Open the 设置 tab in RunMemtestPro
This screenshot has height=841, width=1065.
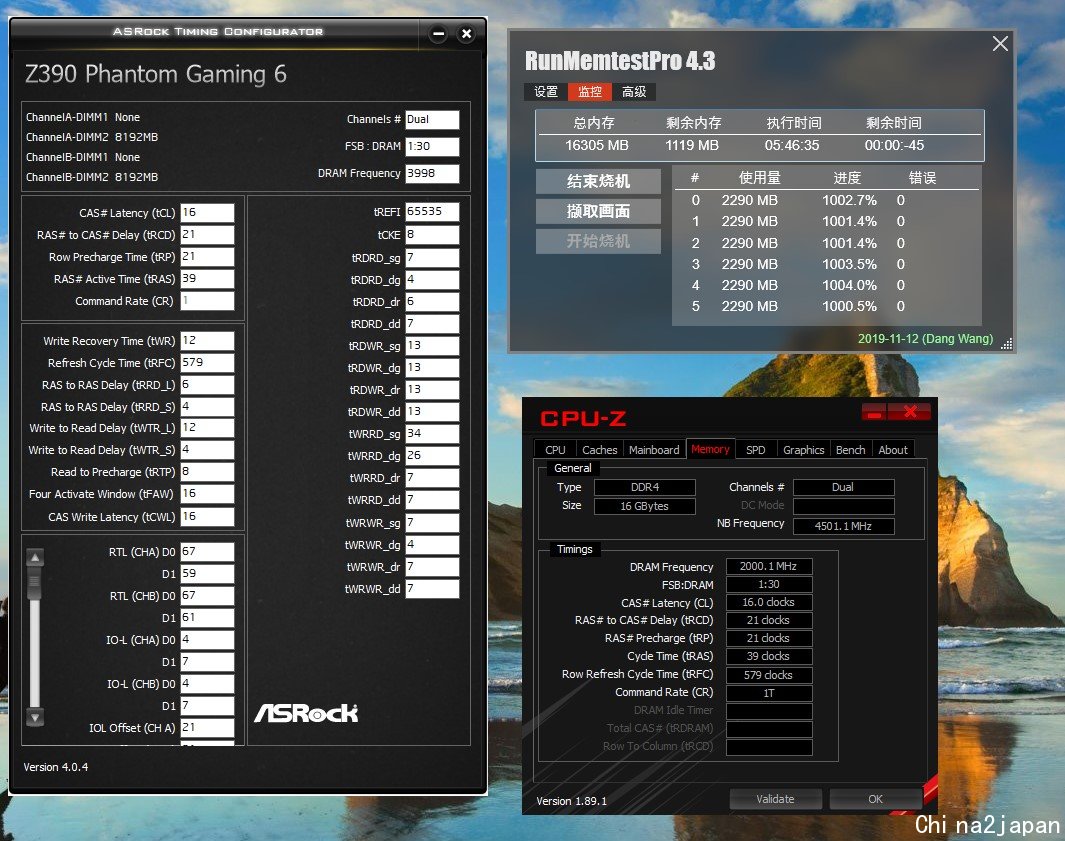pos(545,92)
